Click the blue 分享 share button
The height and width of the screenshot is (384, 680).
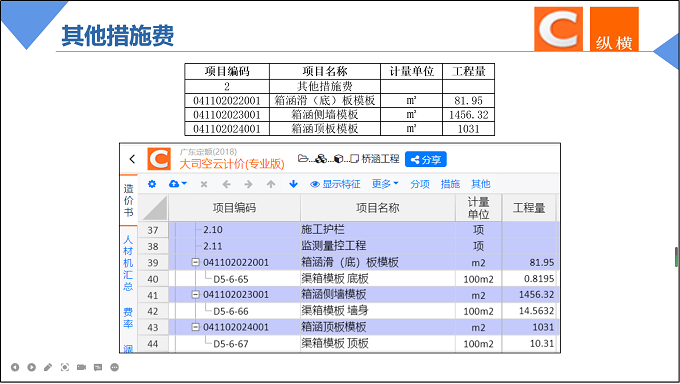coord(426,159)
